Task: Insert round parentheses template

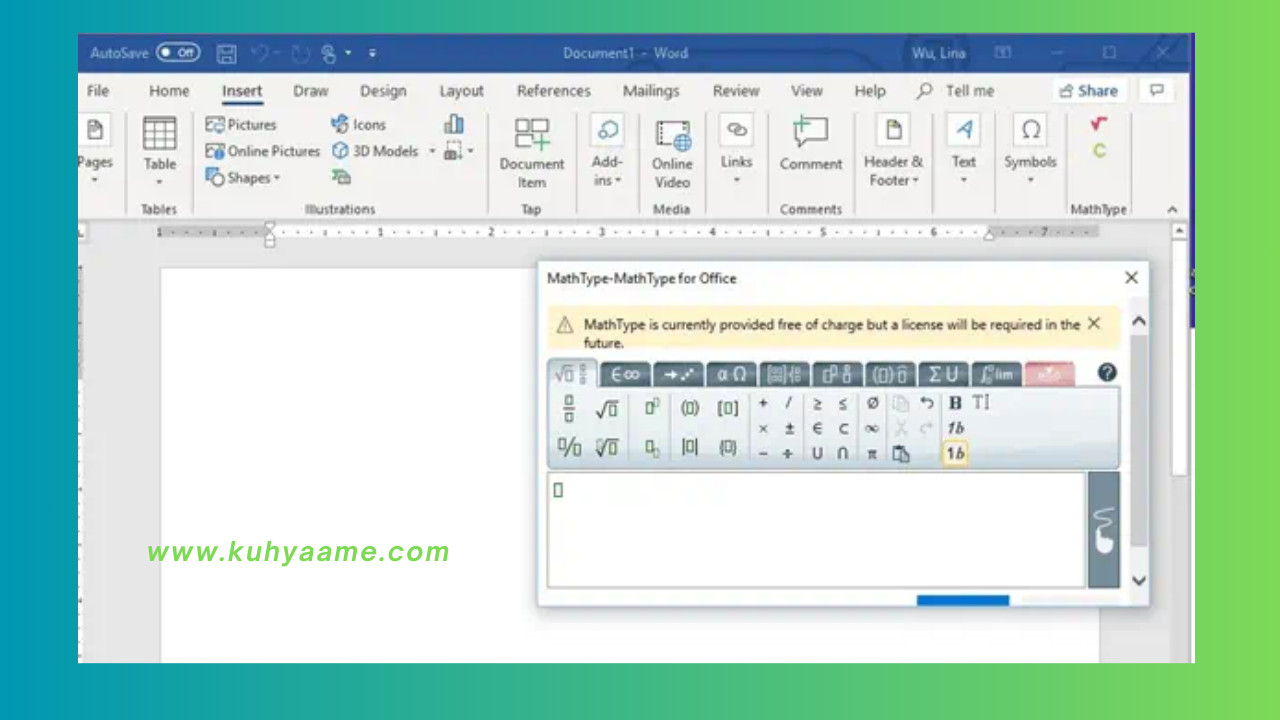Action: (689, 408)
